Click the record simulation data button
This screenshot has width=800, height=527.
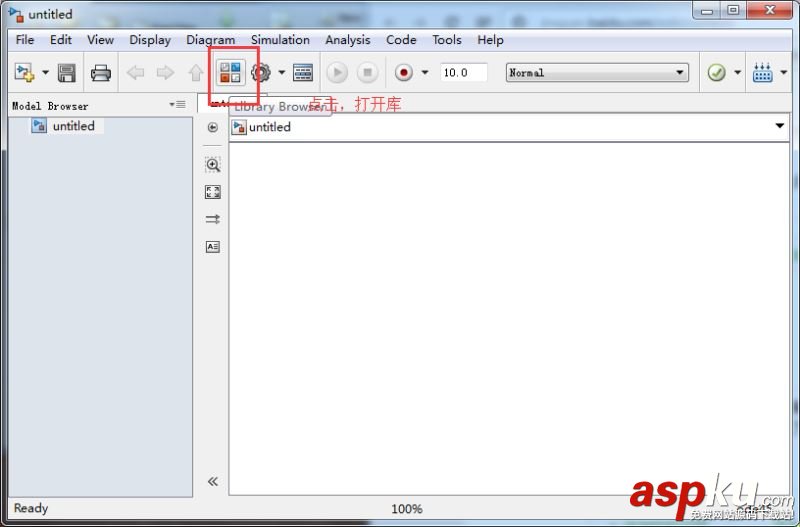point(404,73)
